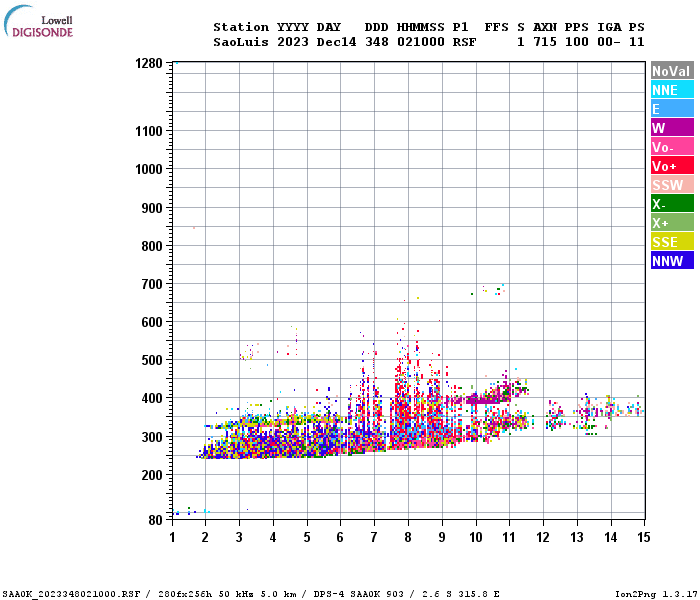The image size is (700, 600).
Task: Click frequency axis label 5
Action: [x=307, y=537]
